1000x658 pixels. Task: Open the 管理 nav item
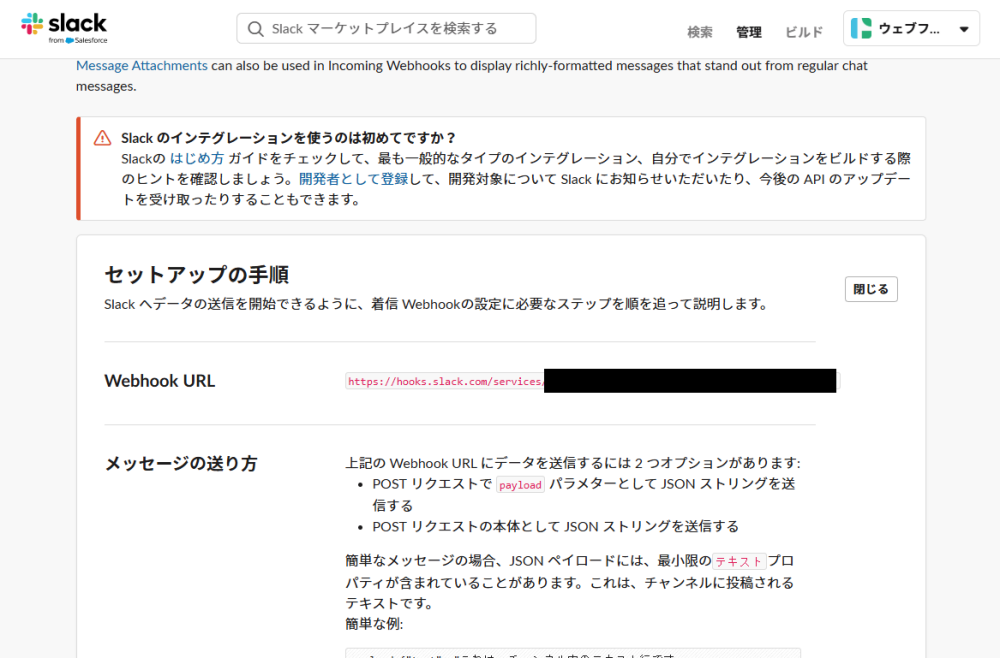click(749, 32)
